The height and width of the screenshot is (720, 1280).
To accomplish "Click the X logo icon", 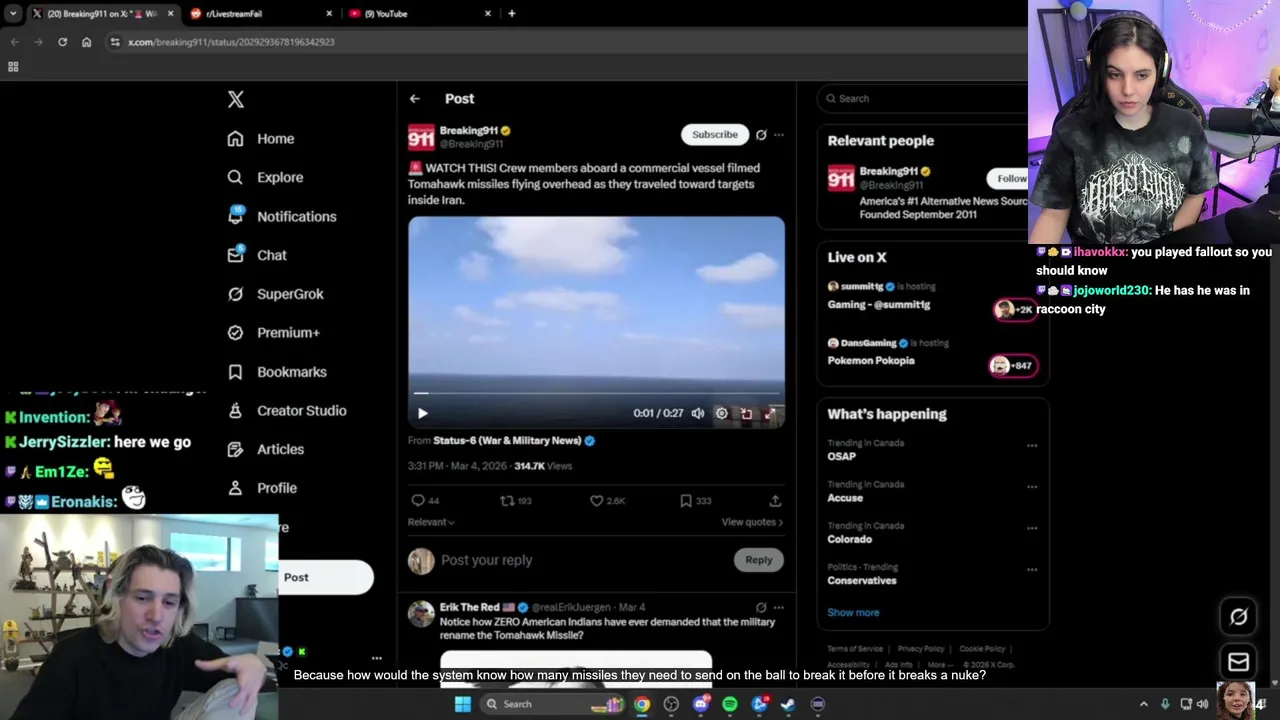I will (236, 99).
